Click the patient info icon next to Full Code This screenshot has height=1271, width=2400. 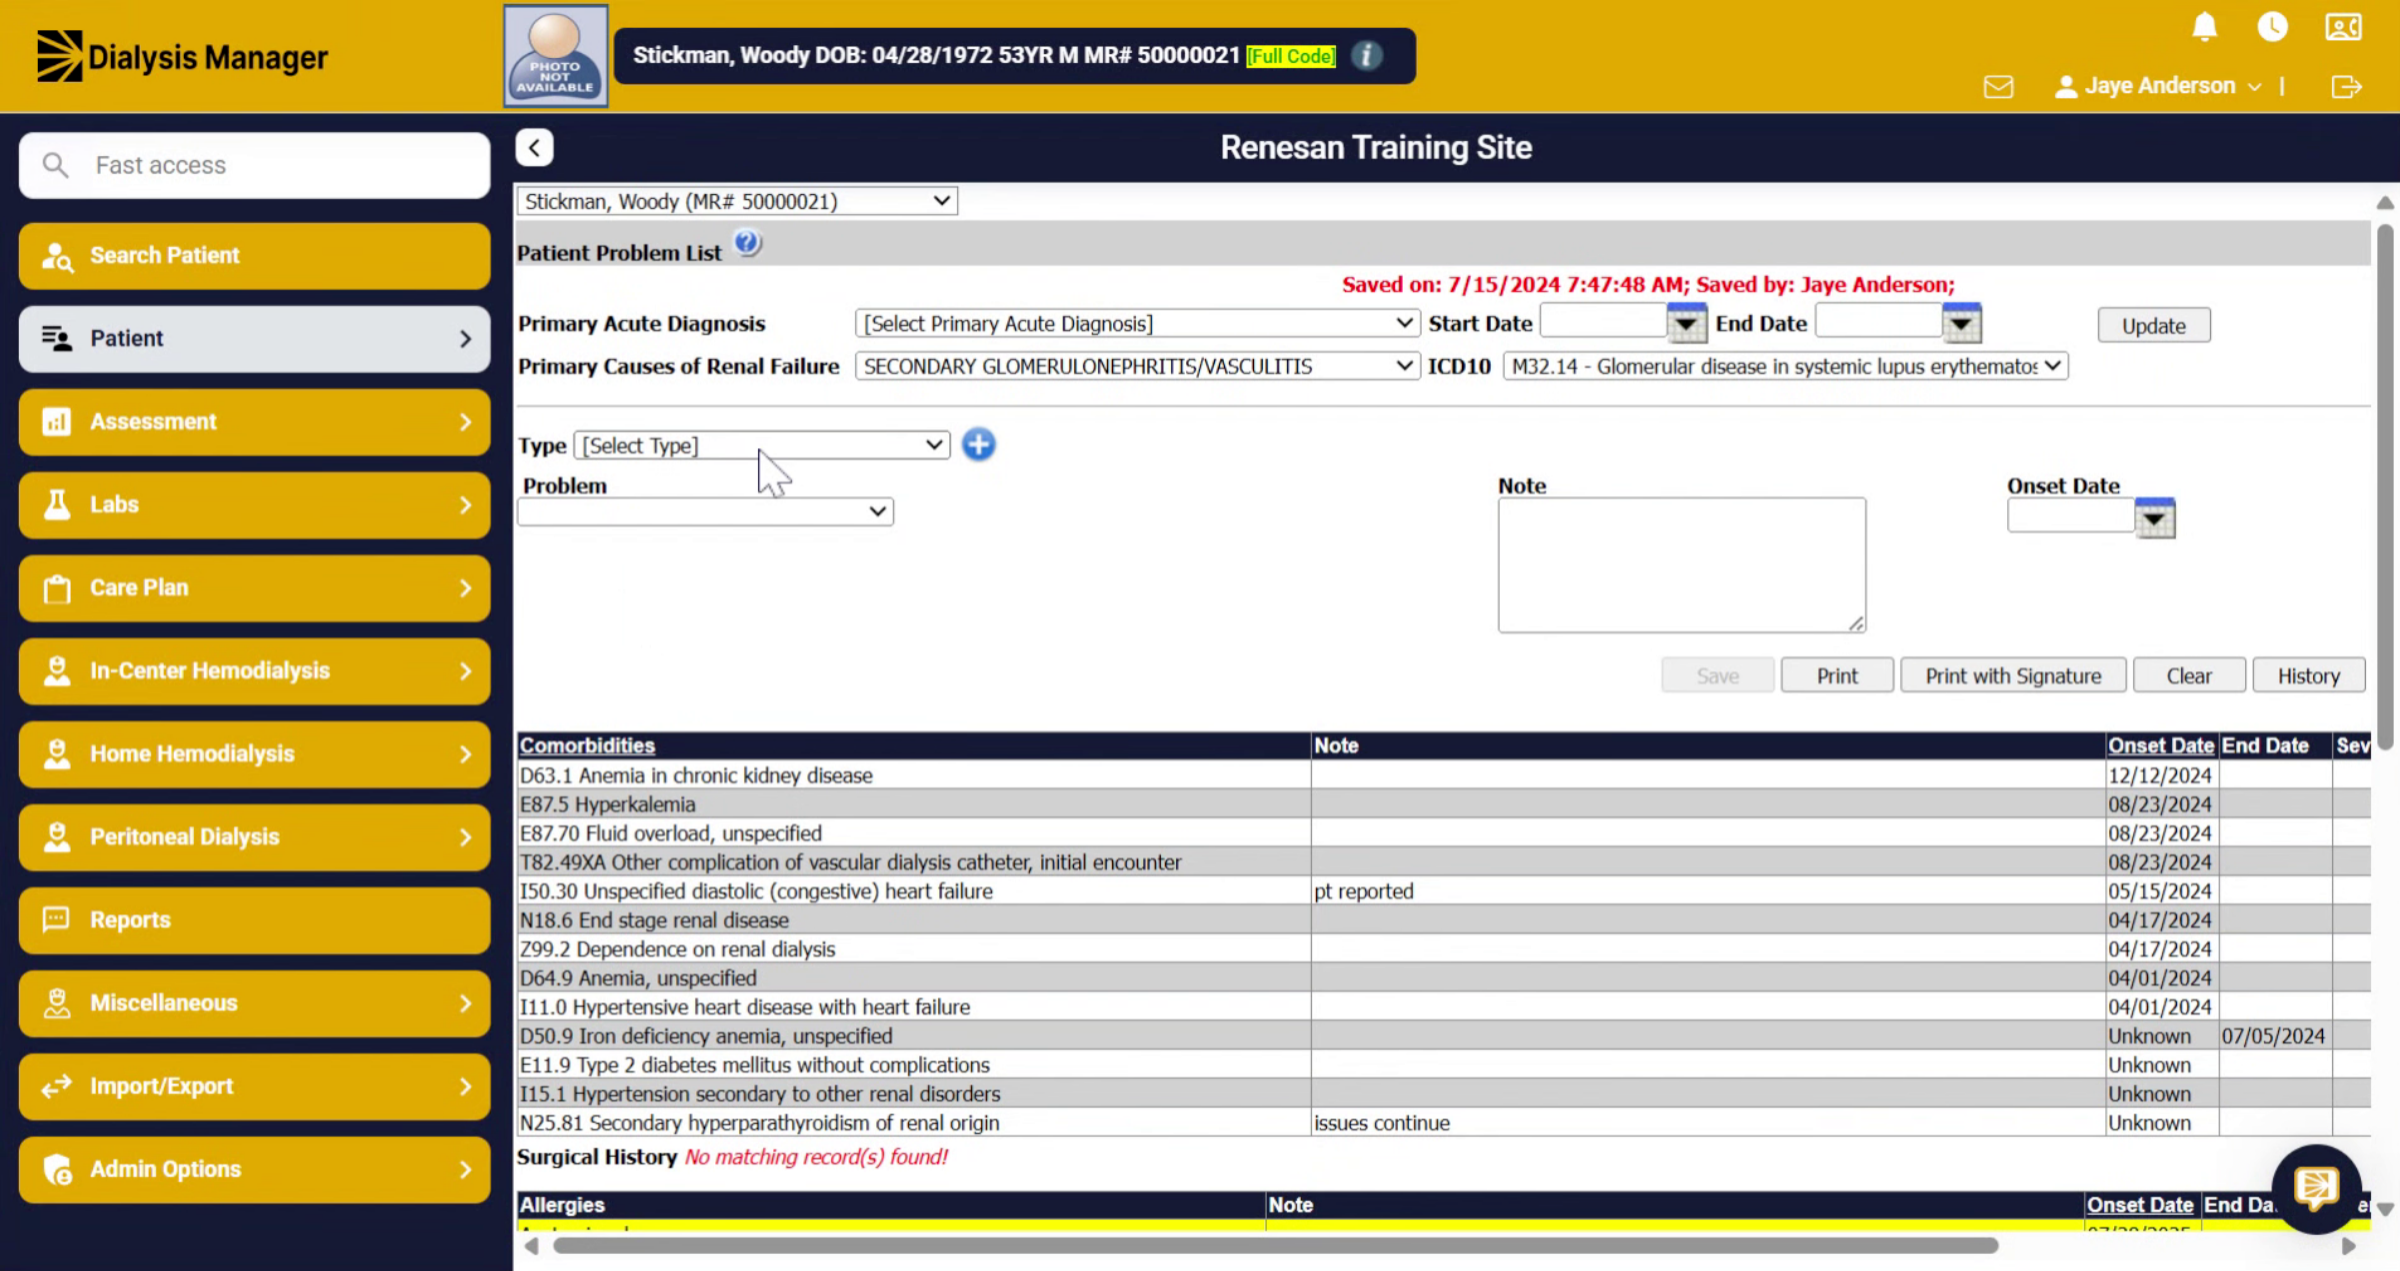1367,55
